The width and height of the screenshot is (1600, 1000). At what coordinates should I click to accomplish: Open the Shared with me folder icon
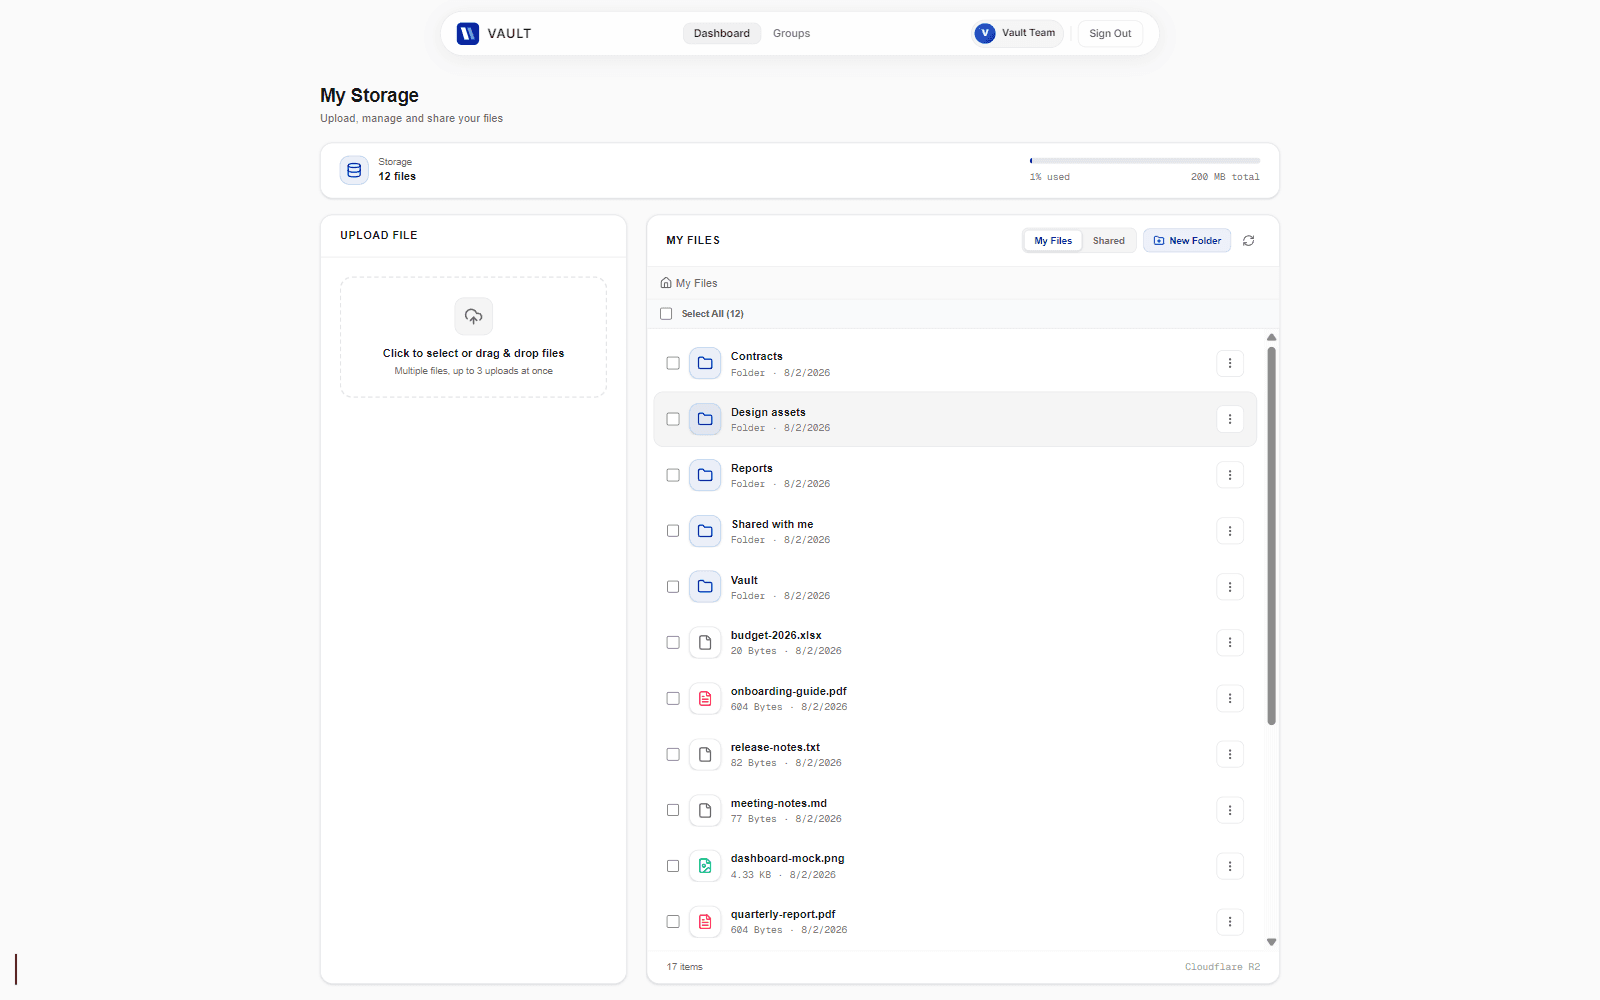[705, 531]
